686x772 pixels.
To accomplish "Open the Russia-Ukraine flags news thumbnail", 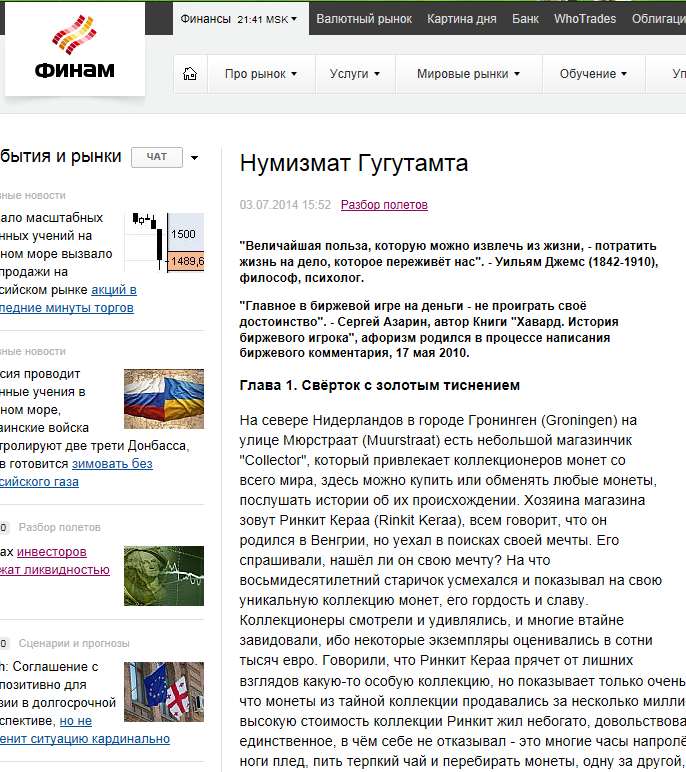I will coord(164,393).
